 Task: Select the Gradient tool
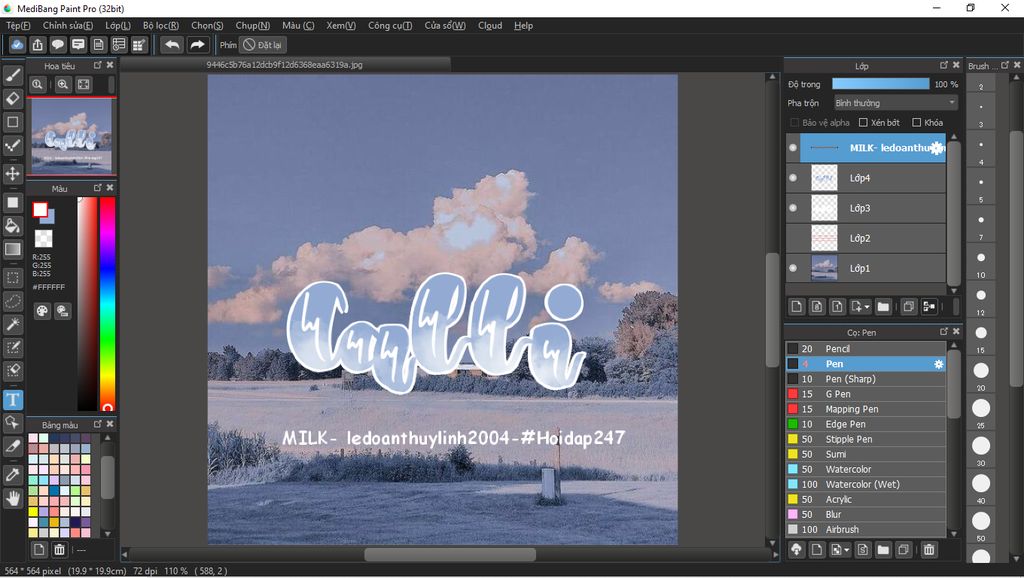point(12,249)
